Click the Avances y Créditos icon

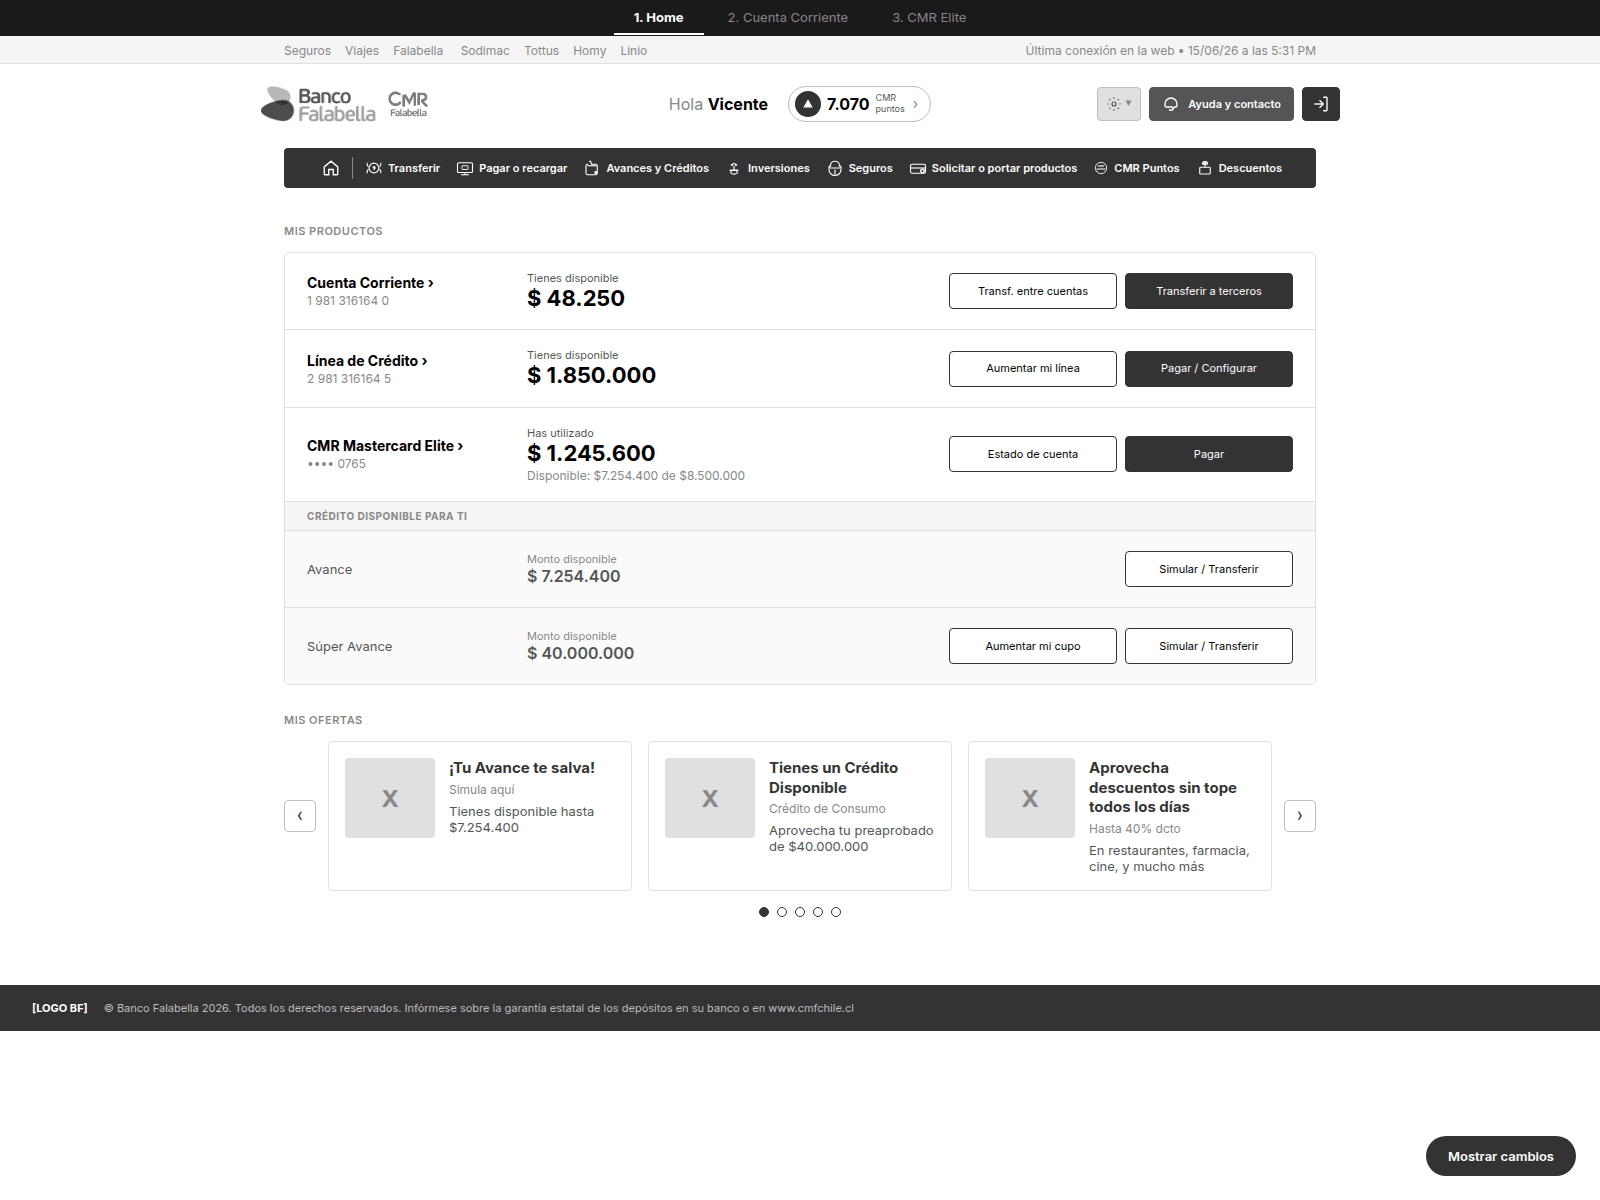(592, 168)
